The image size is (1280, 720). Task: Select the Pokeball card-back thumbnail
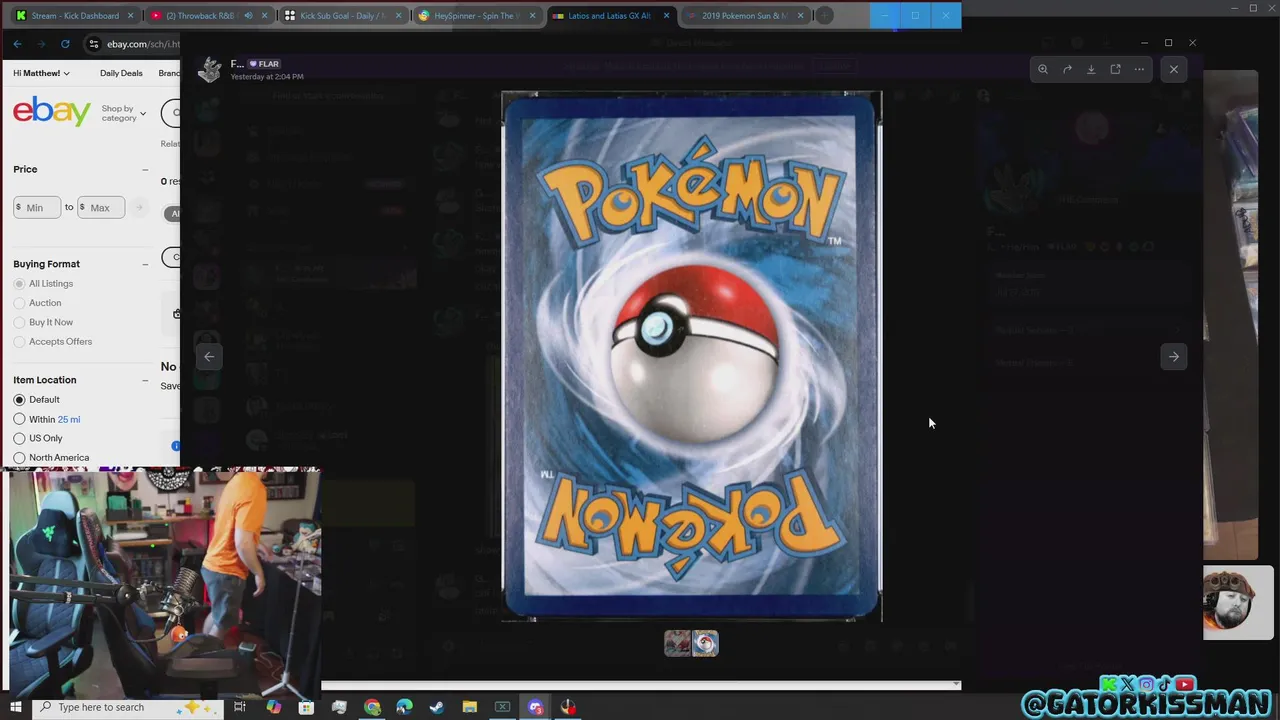tap(705, 643)
